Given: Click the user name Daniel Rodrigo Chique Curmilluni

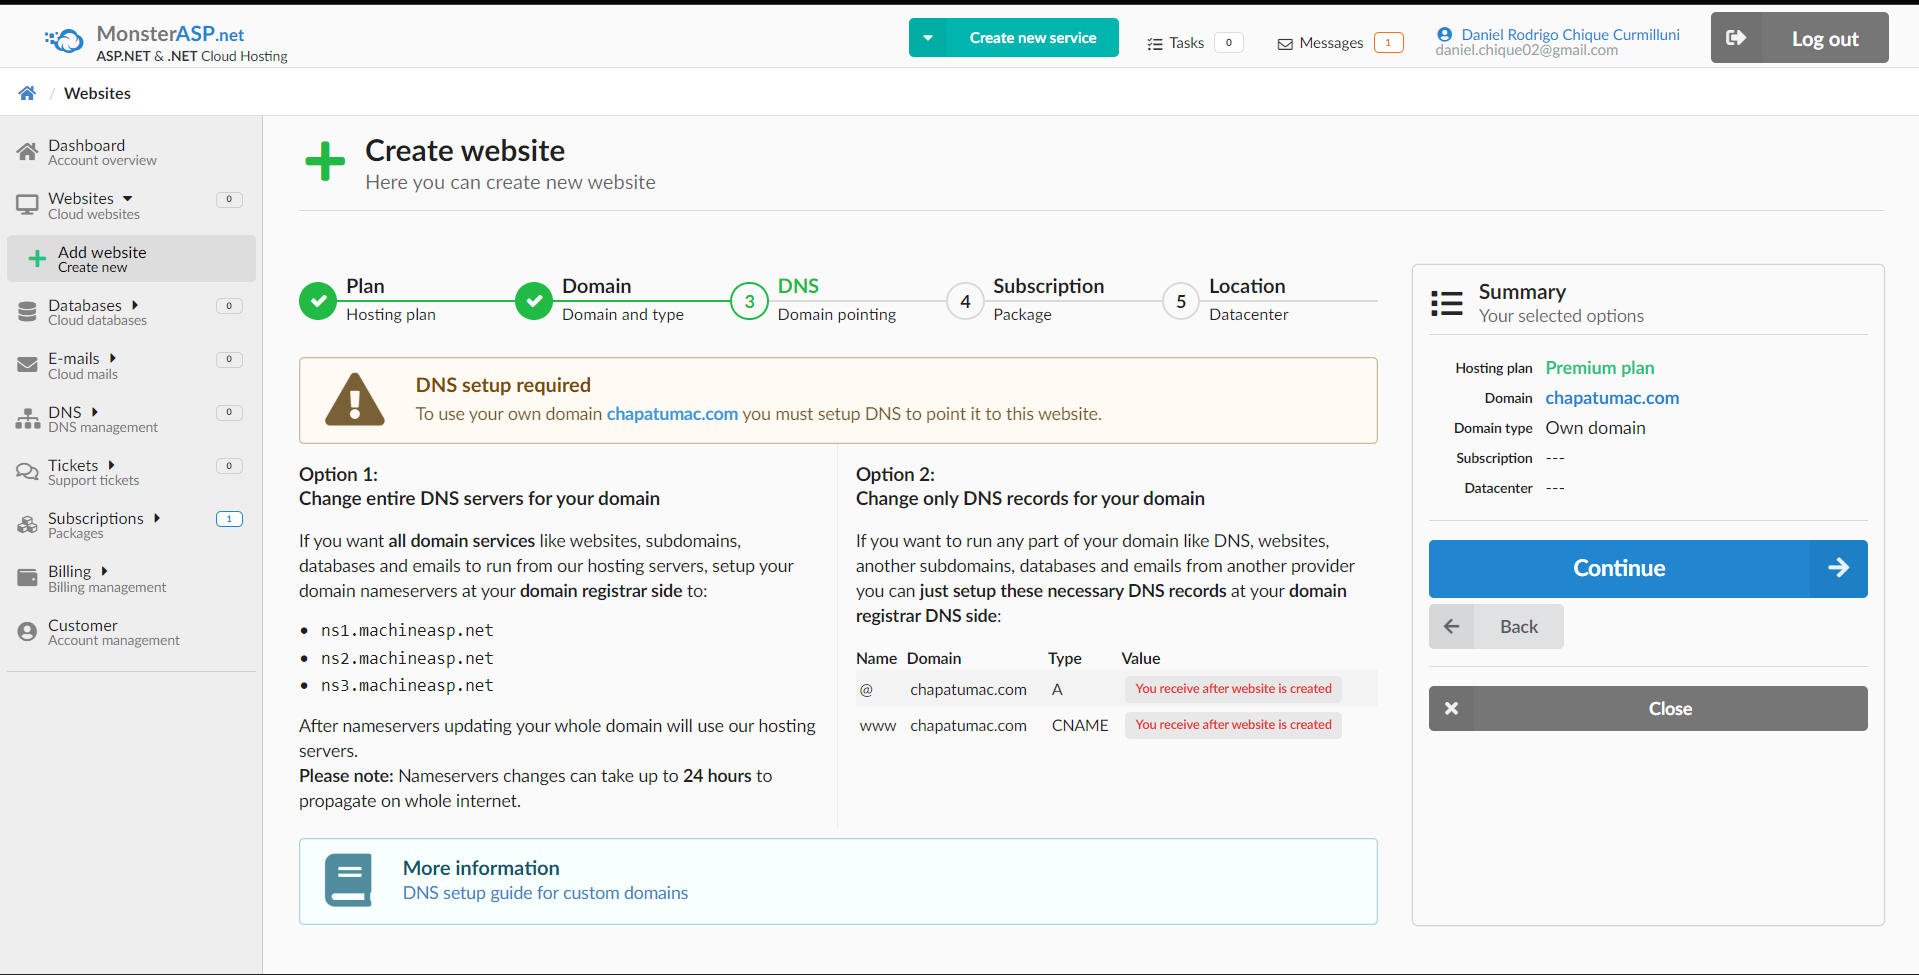Looking at the screenshot, I should 1570,34.
